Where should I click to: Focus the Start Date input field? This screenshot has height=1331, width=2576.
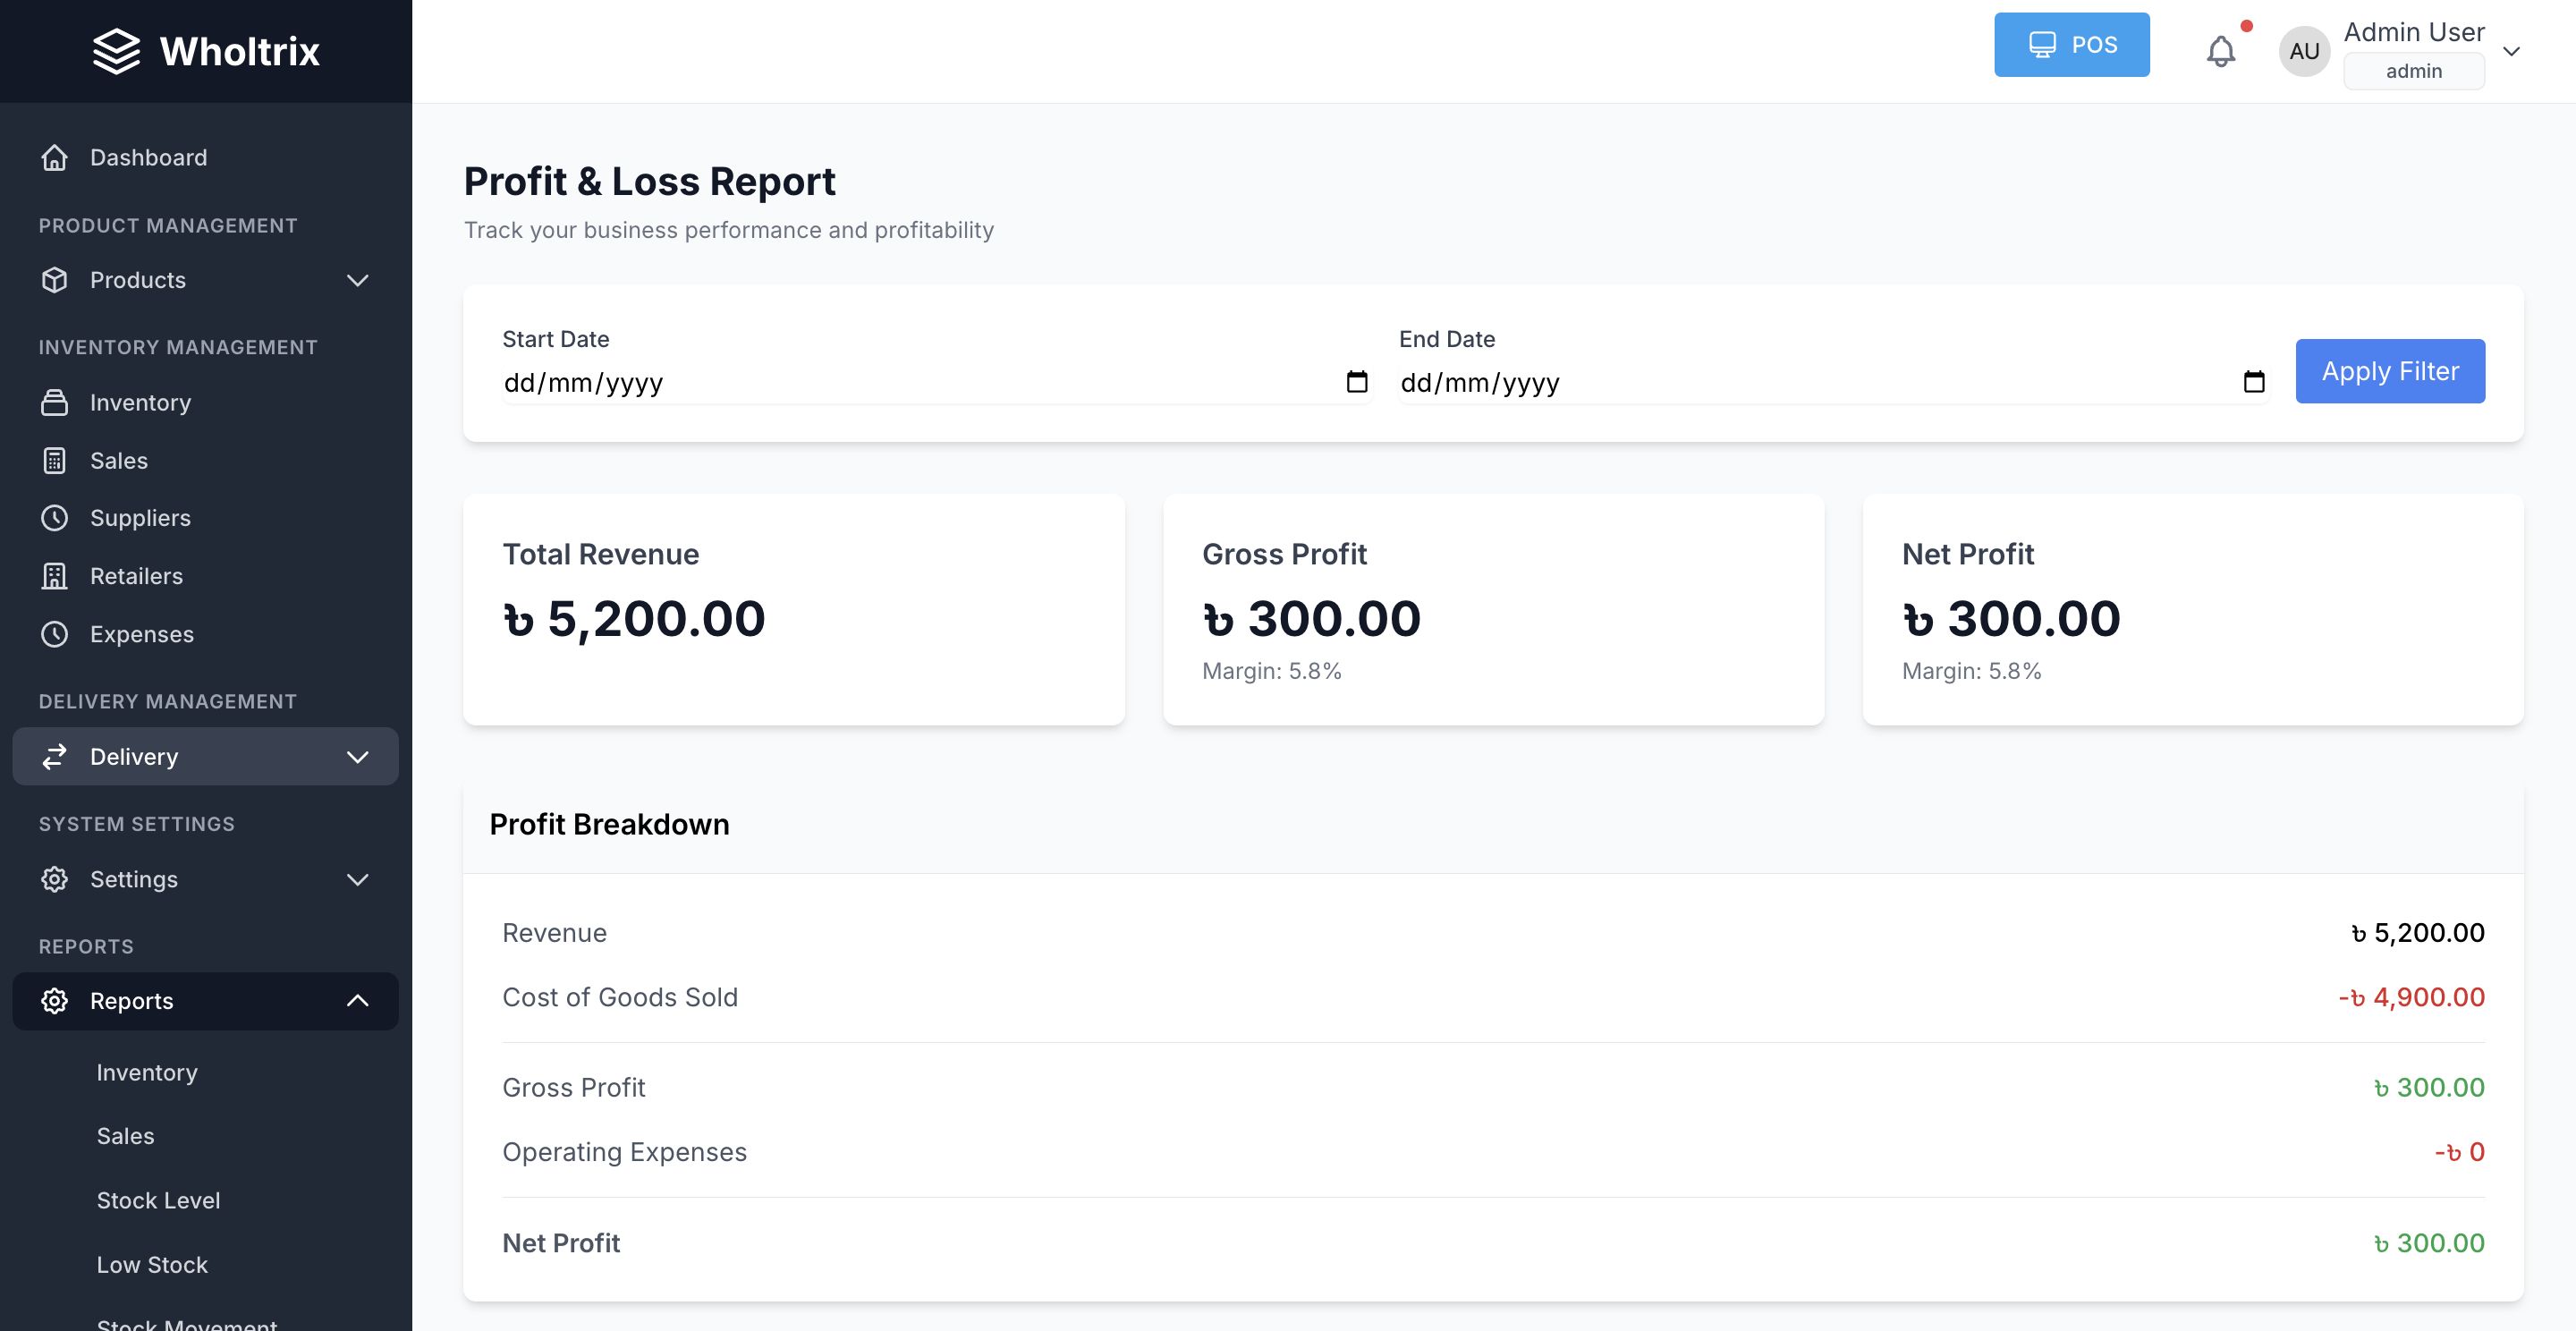click(x=900, y=383)
